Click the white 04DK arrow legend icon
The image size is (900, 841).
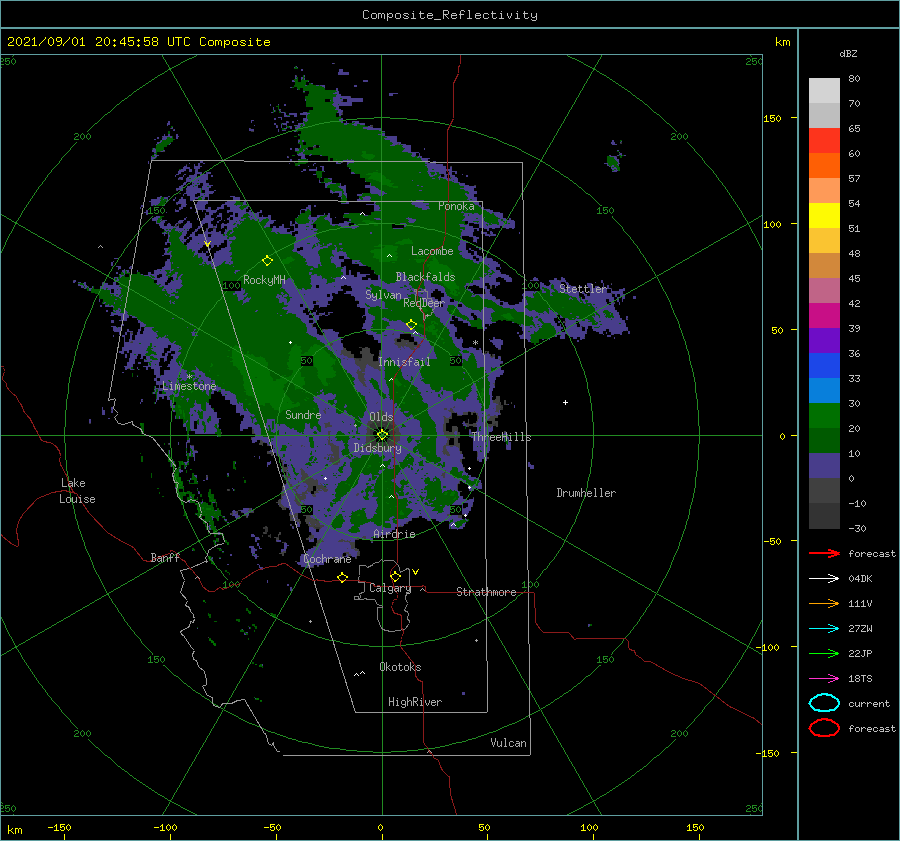point(824,578)
